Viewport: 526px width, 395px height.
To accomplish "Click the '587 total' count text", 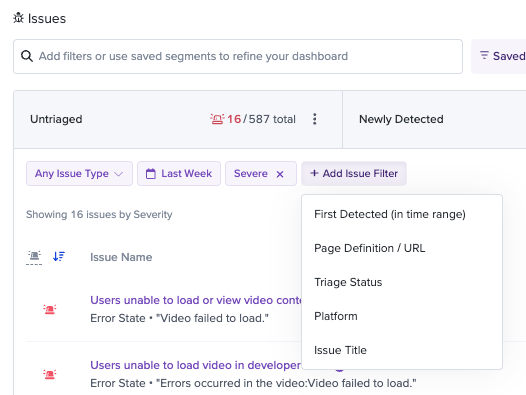I will click(272, 119).
